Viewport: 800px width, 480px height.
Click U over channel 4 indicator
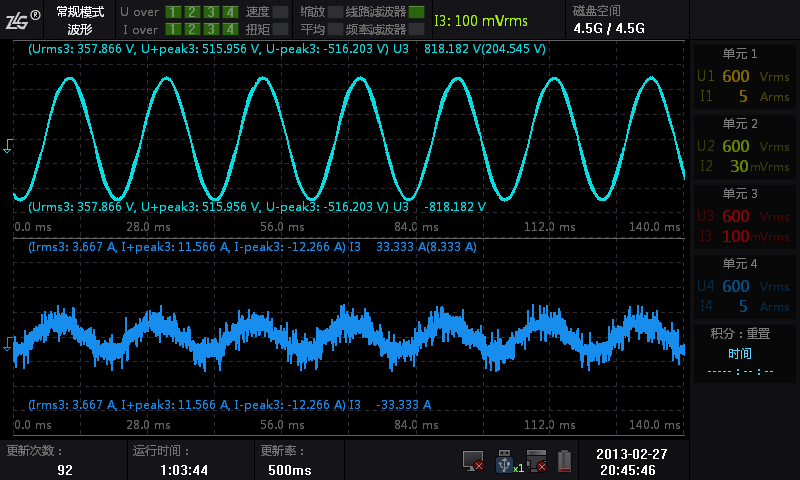tap(230, 12)
